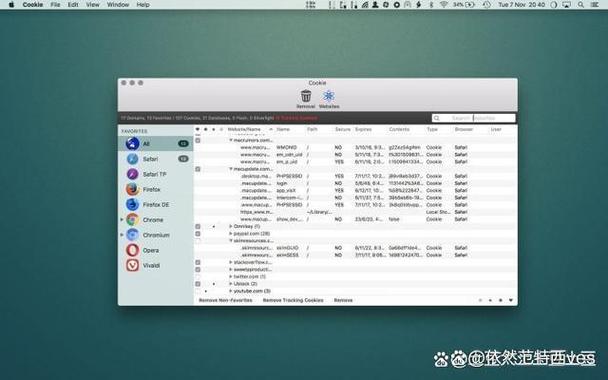The width and height of the screenshot is (608, 380).
Task: Open the File menu
Action: pos(55,5)
